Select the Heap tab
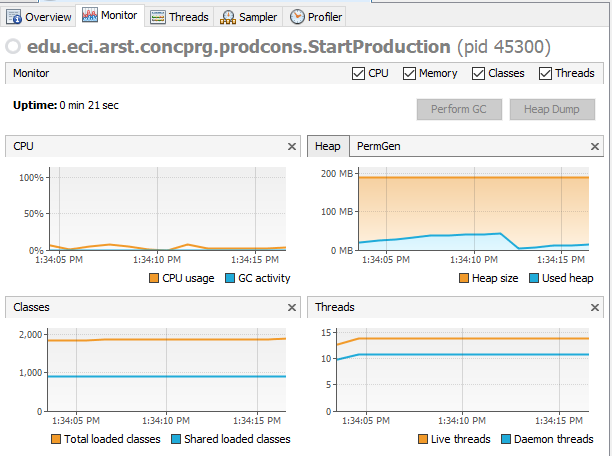This screenshot has width=612, height=456. tap(328, 146)
